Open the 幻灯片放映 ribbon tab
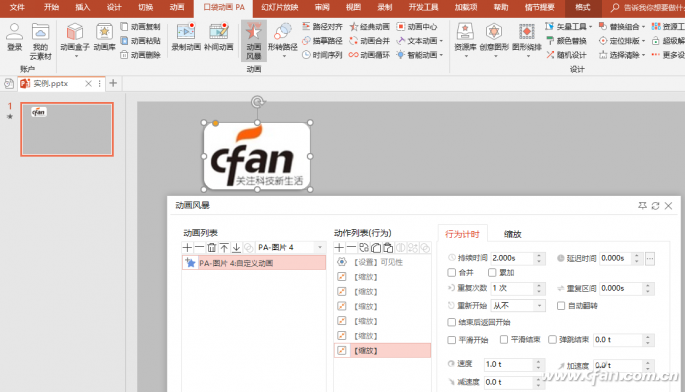The image size is (685, 392). pyautogui.click(x=280, y=7)
